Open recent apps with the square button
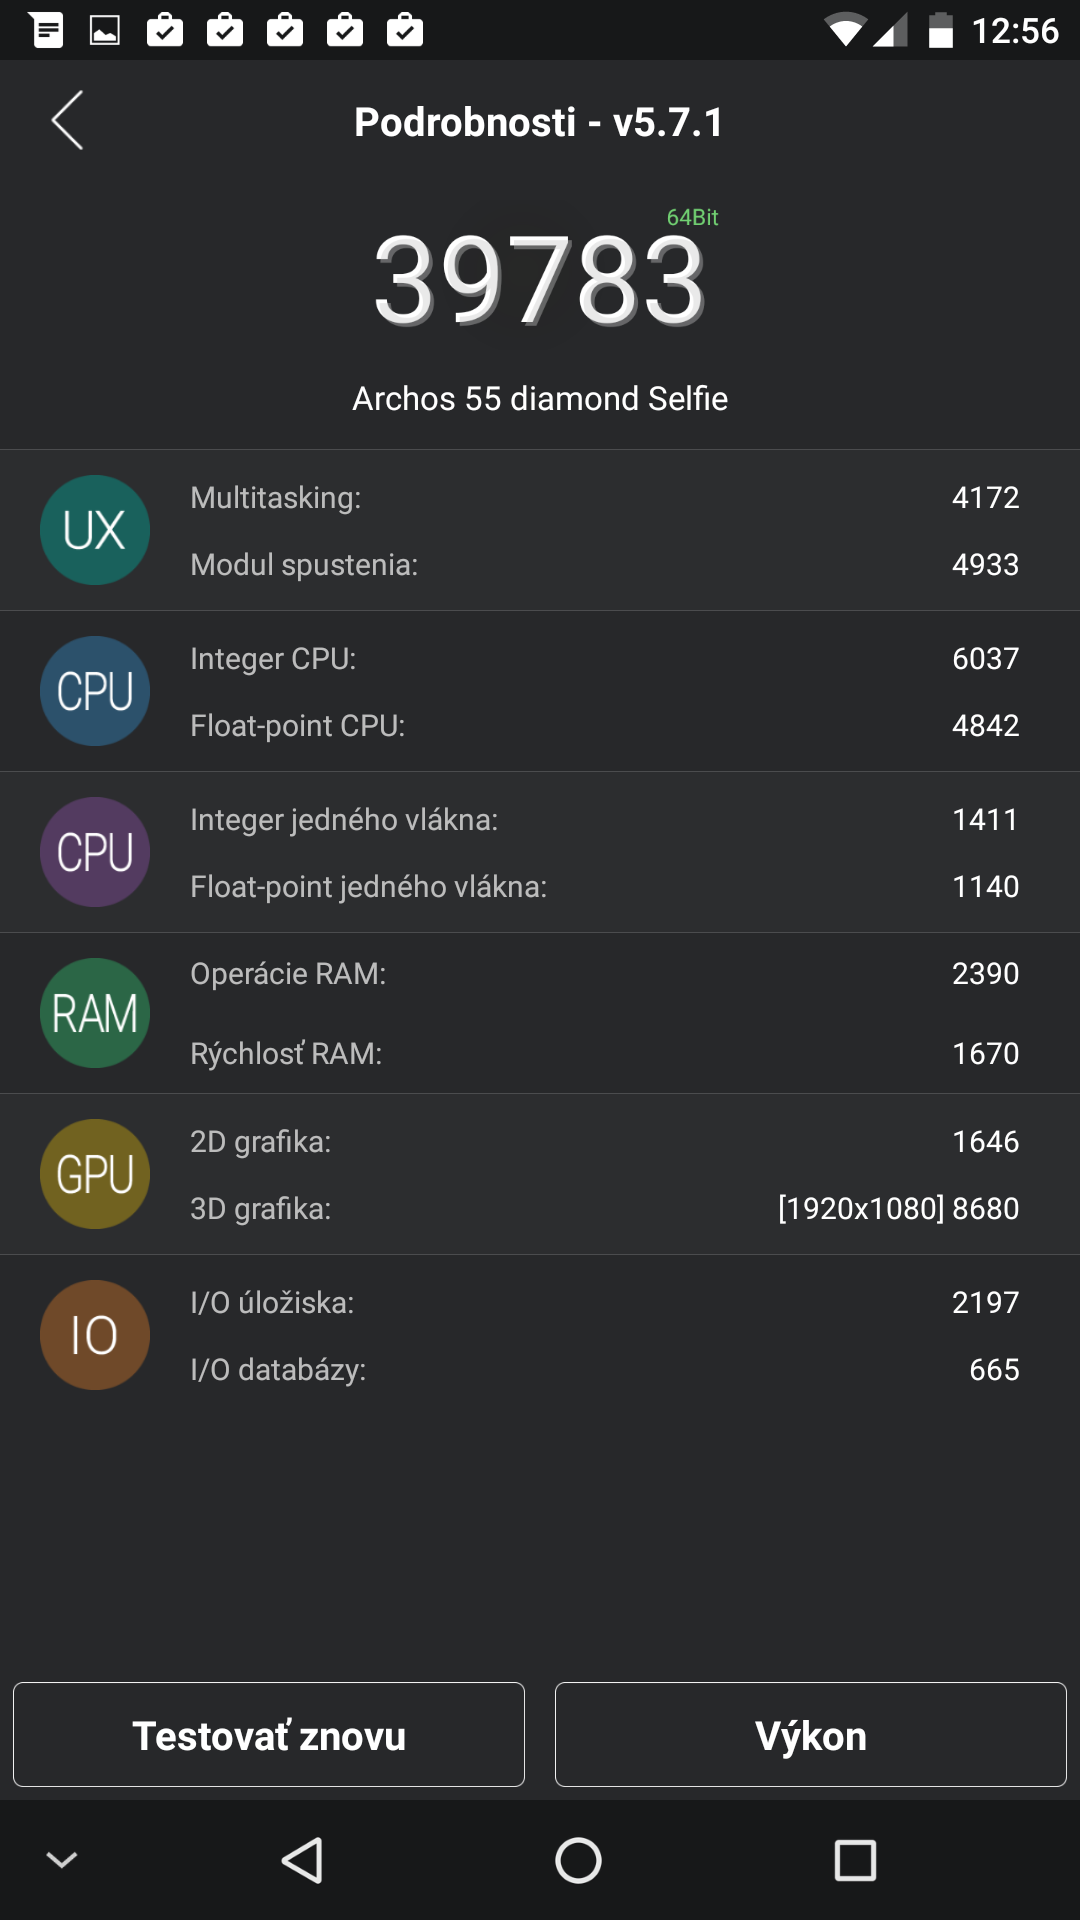The image size is (1080, 1920). [x=855, y=1861]
